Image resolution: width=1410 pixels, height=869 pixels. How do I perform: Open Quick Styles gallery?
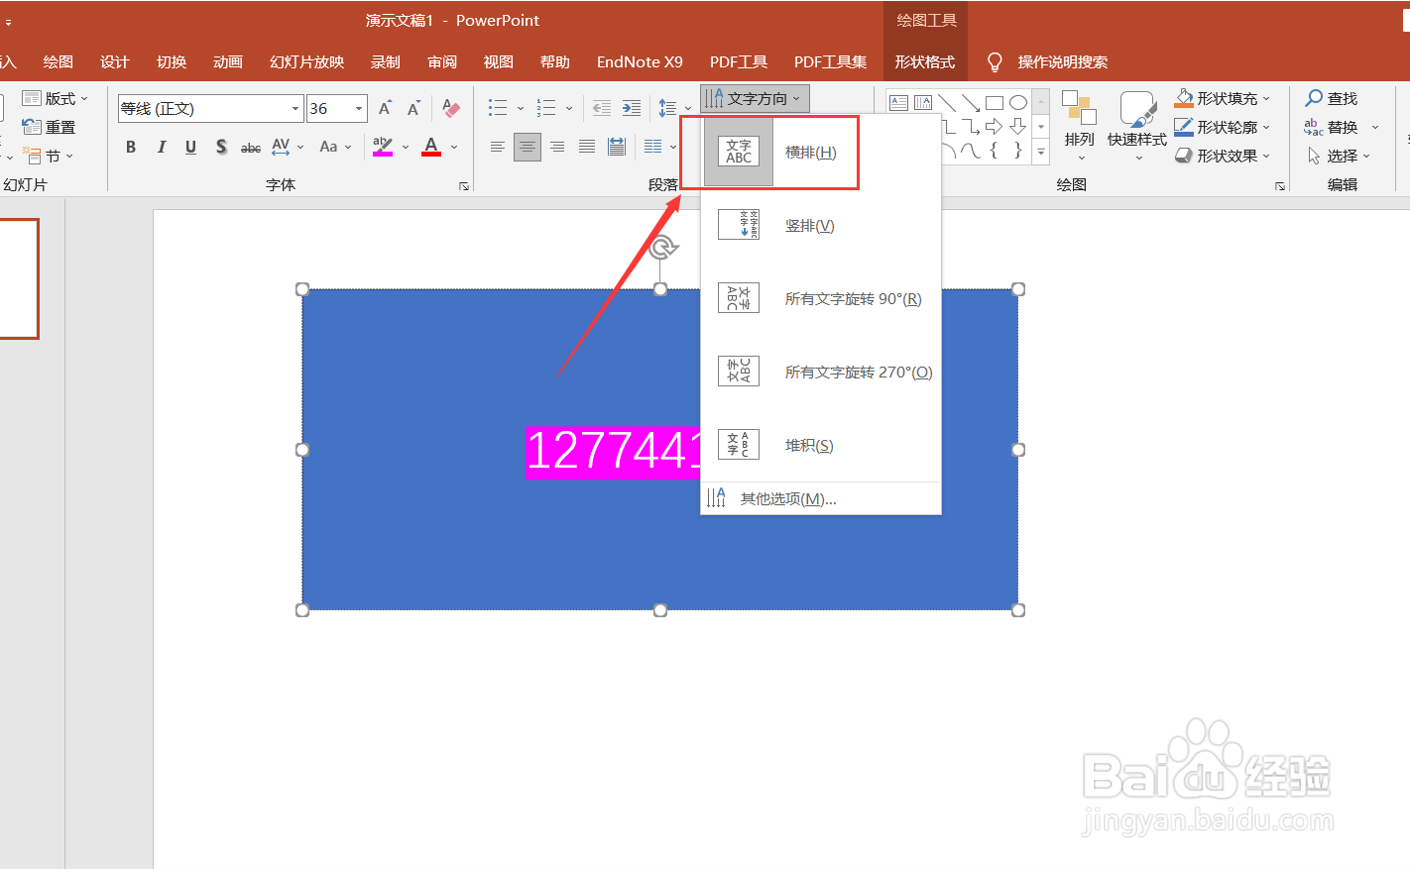tap(1137, 126)
